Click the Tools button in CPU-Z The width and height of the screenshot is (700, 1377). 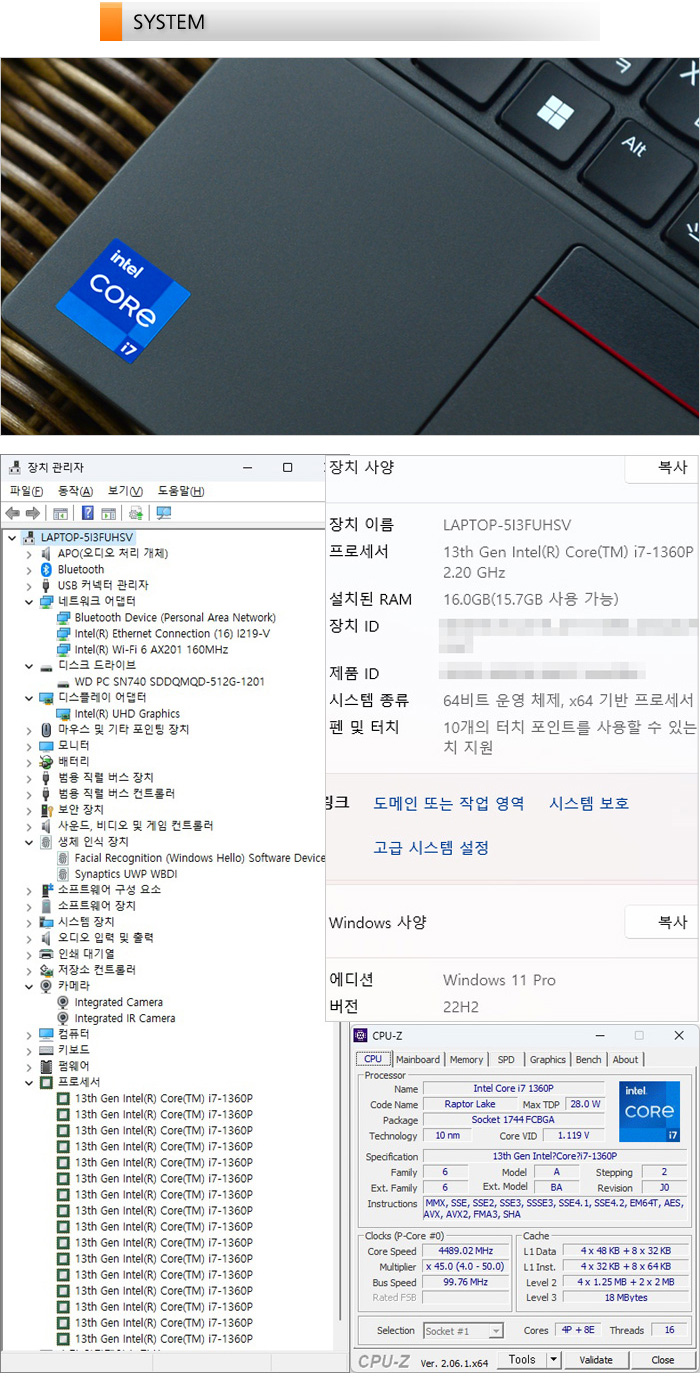(523, 1360)
